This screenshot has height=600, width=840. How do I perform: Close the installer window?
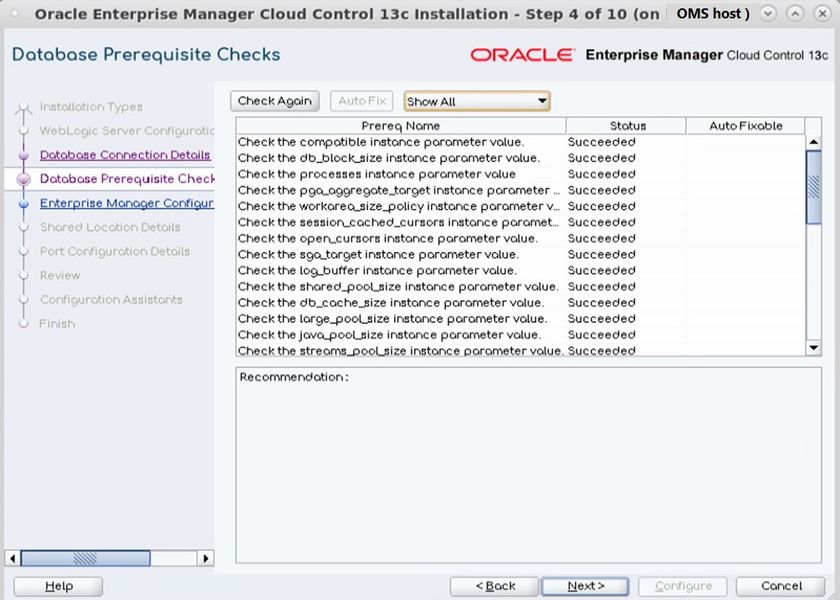click(x=822, y=13)
